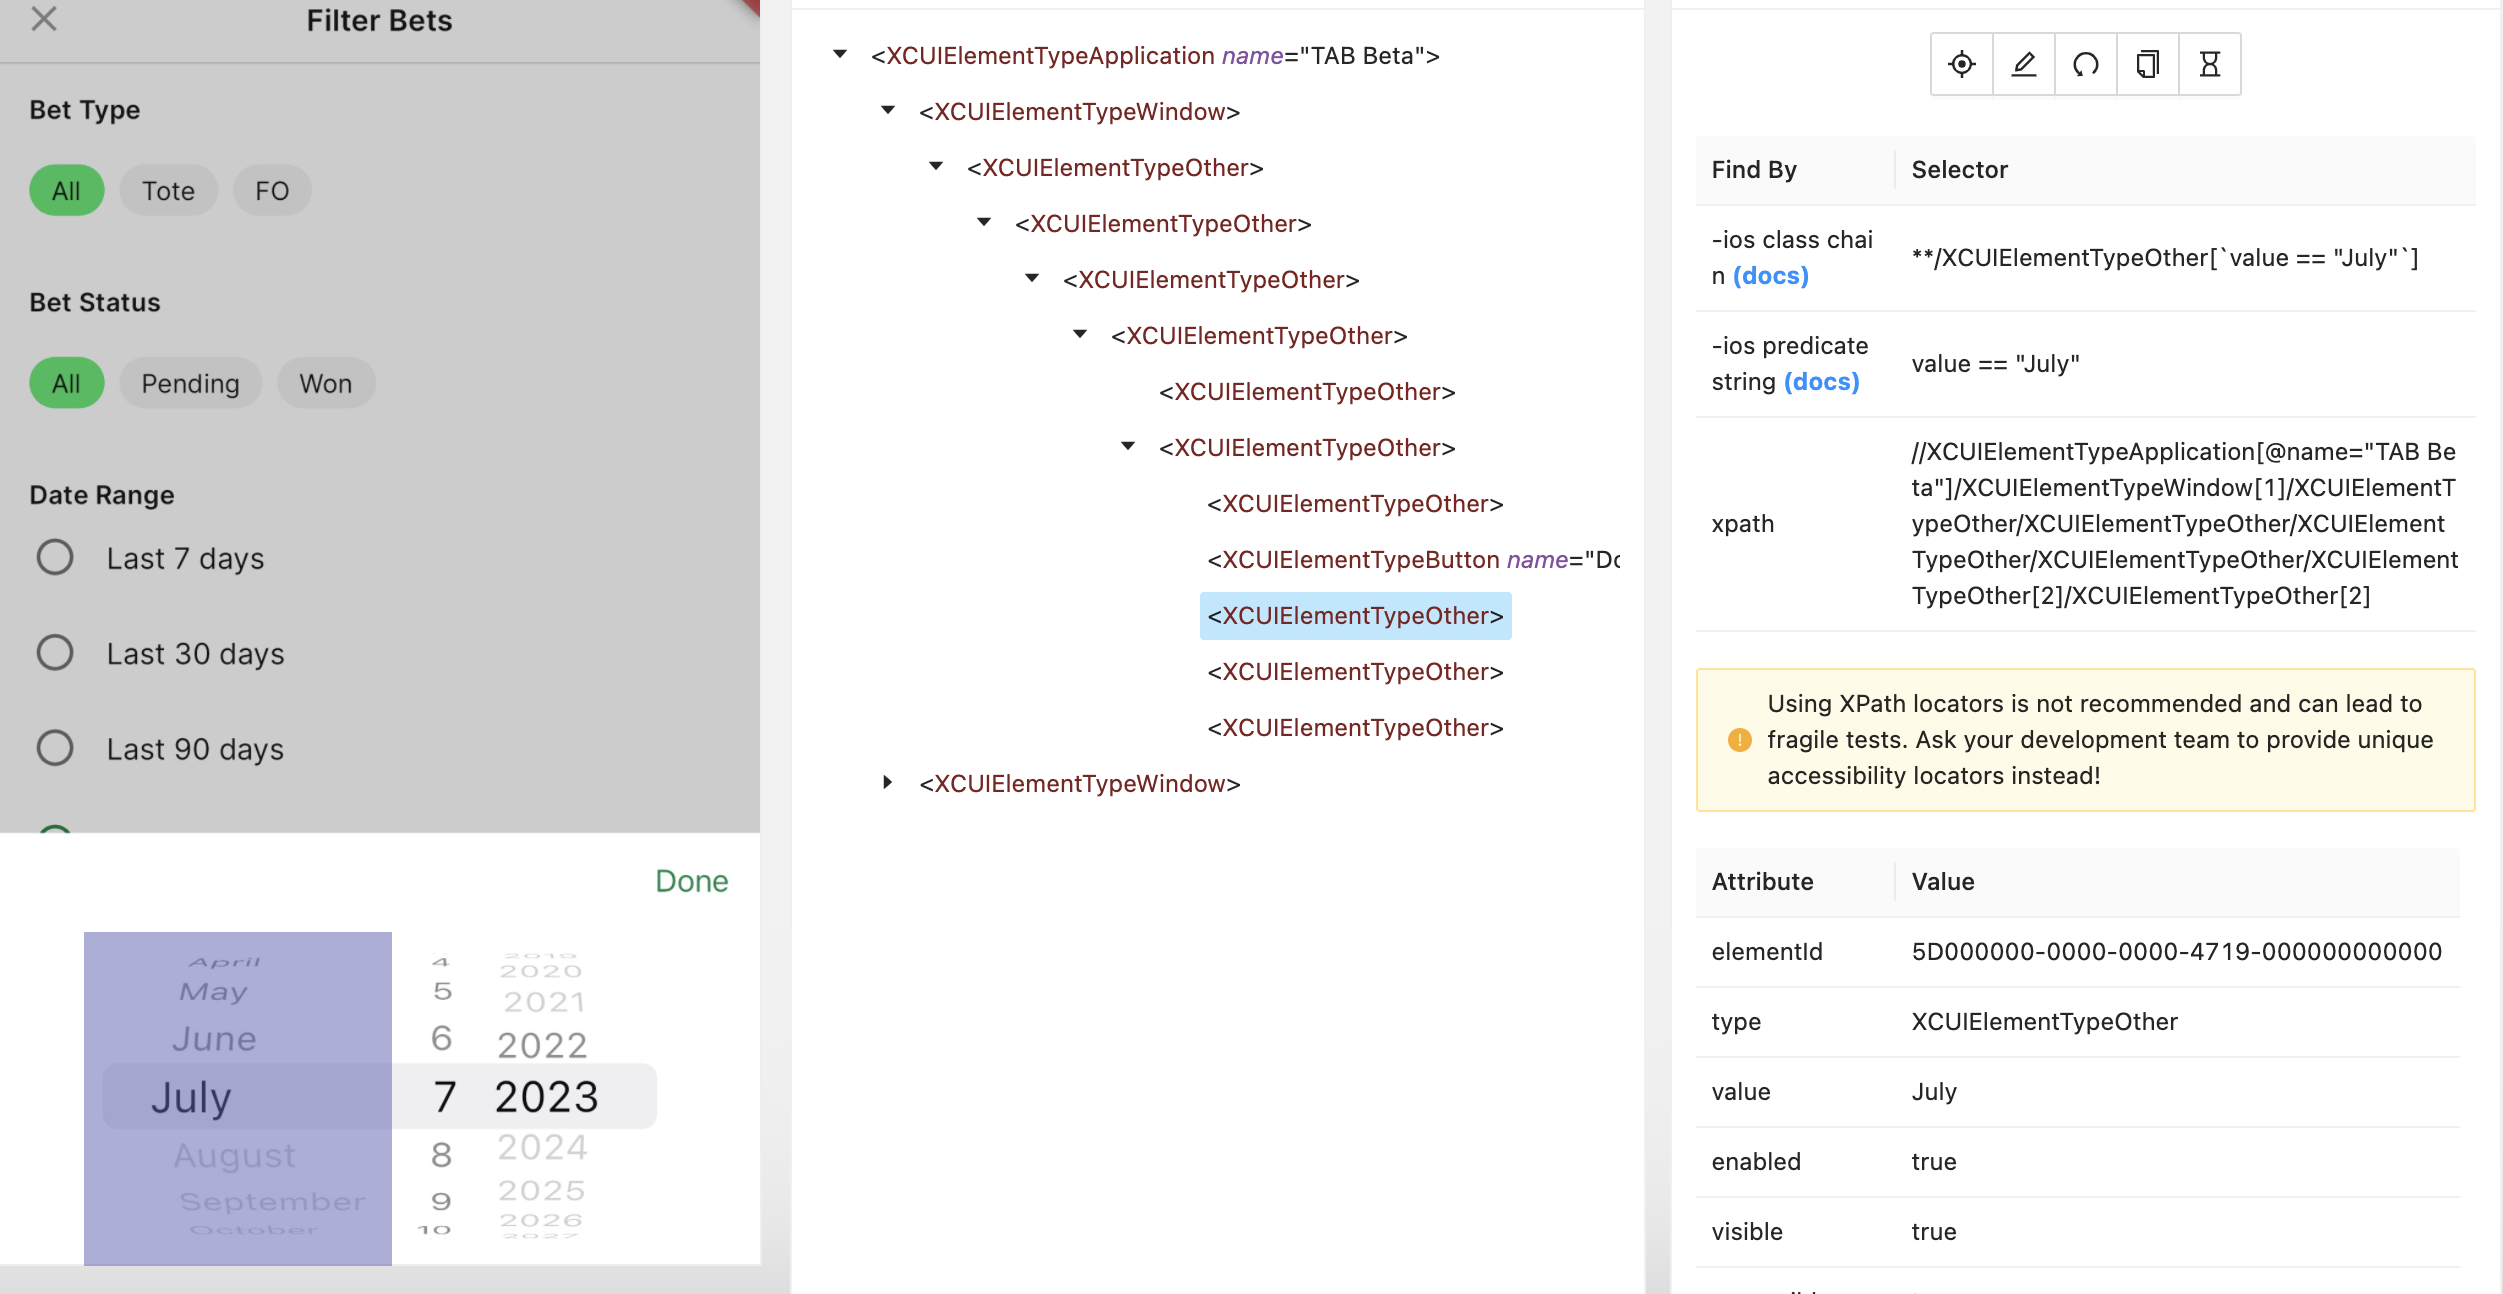The width and height of the screenshot is (2503, 1294).
Task: Click the Clear element undo icon
Action: coord(2085,65)
